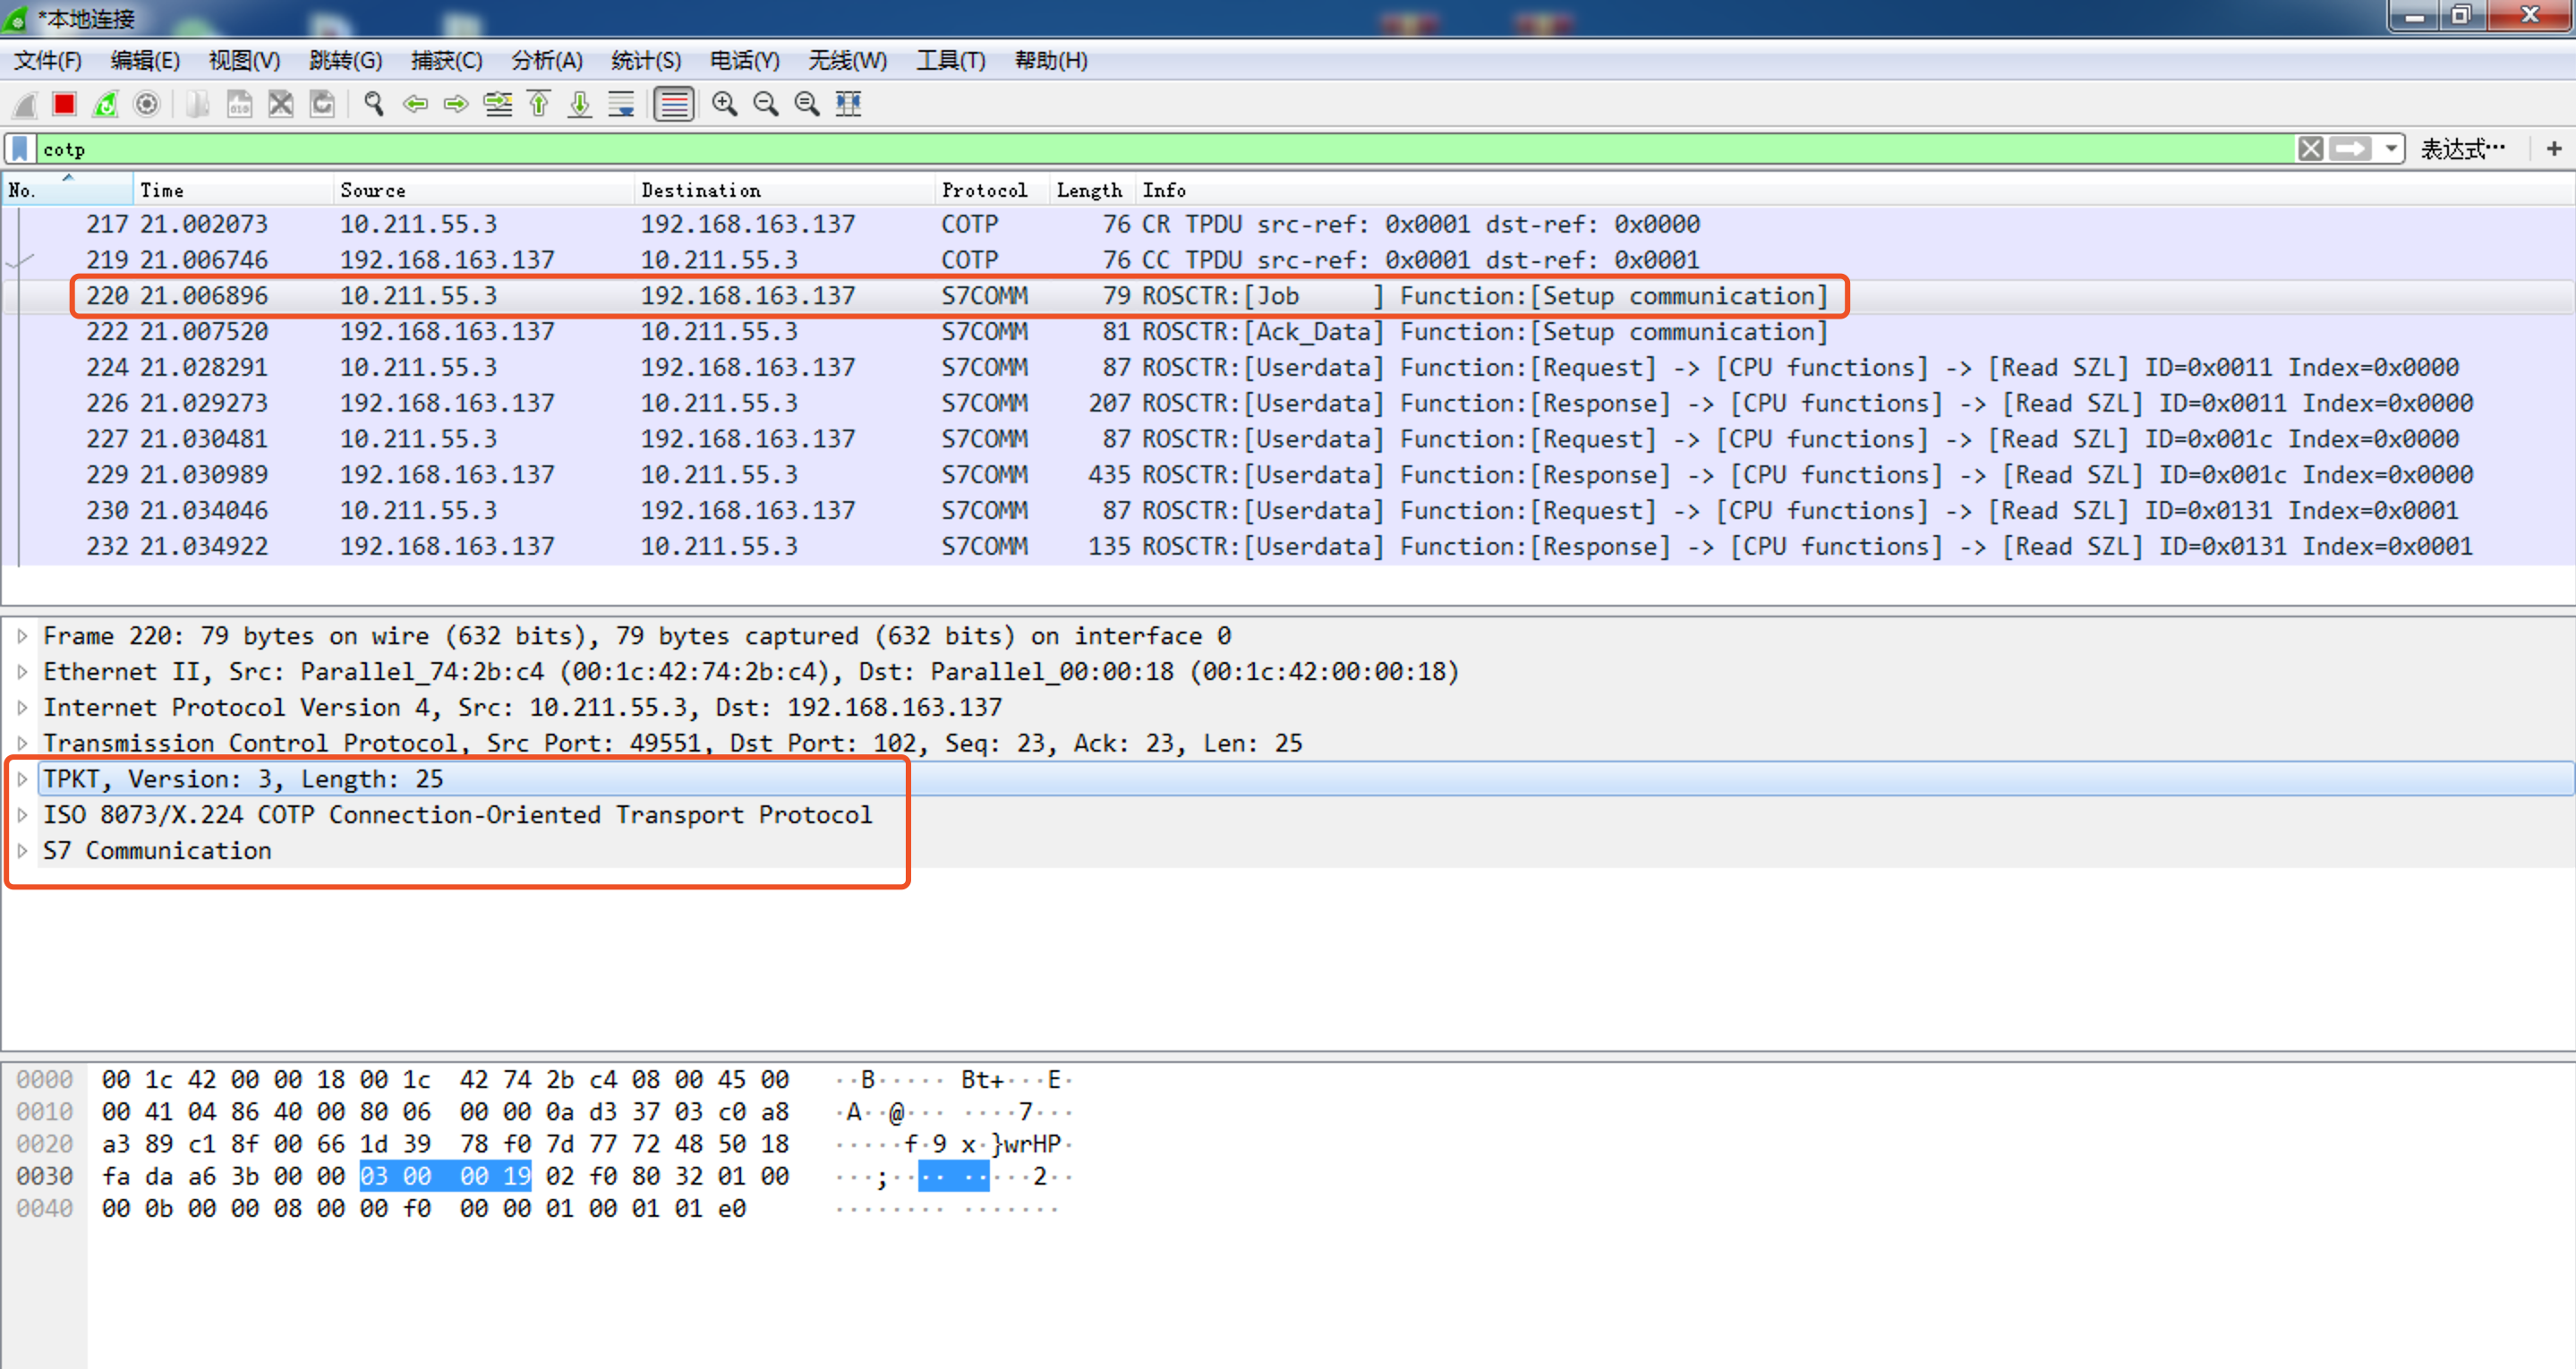Open the 分析(A) menu
This screenshot has height=1369, width=2576.
click(x=547, y=61)
